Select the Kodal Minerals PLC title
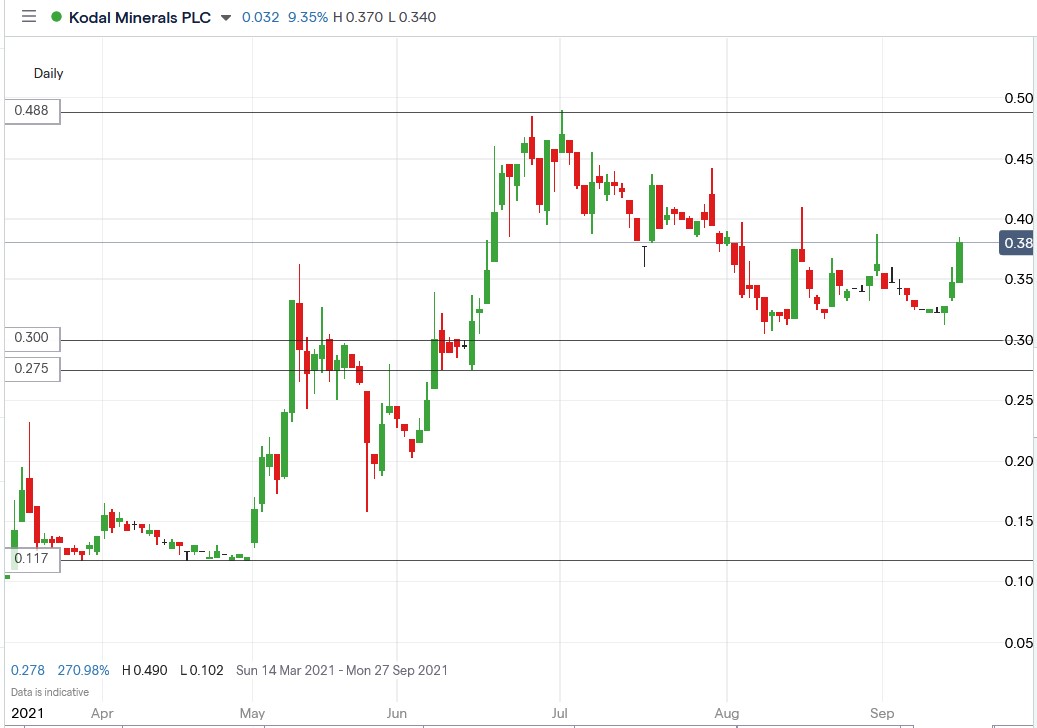 140,17
